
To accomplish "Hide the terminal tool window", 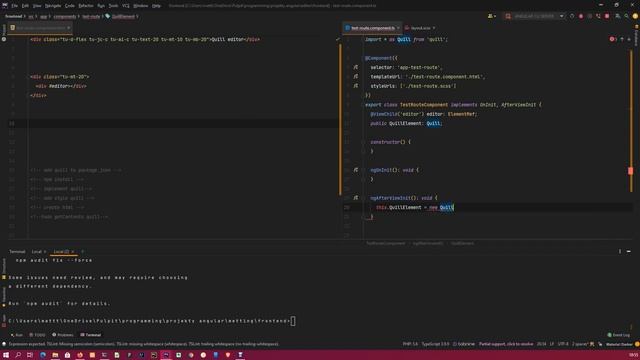I will 629,251.
